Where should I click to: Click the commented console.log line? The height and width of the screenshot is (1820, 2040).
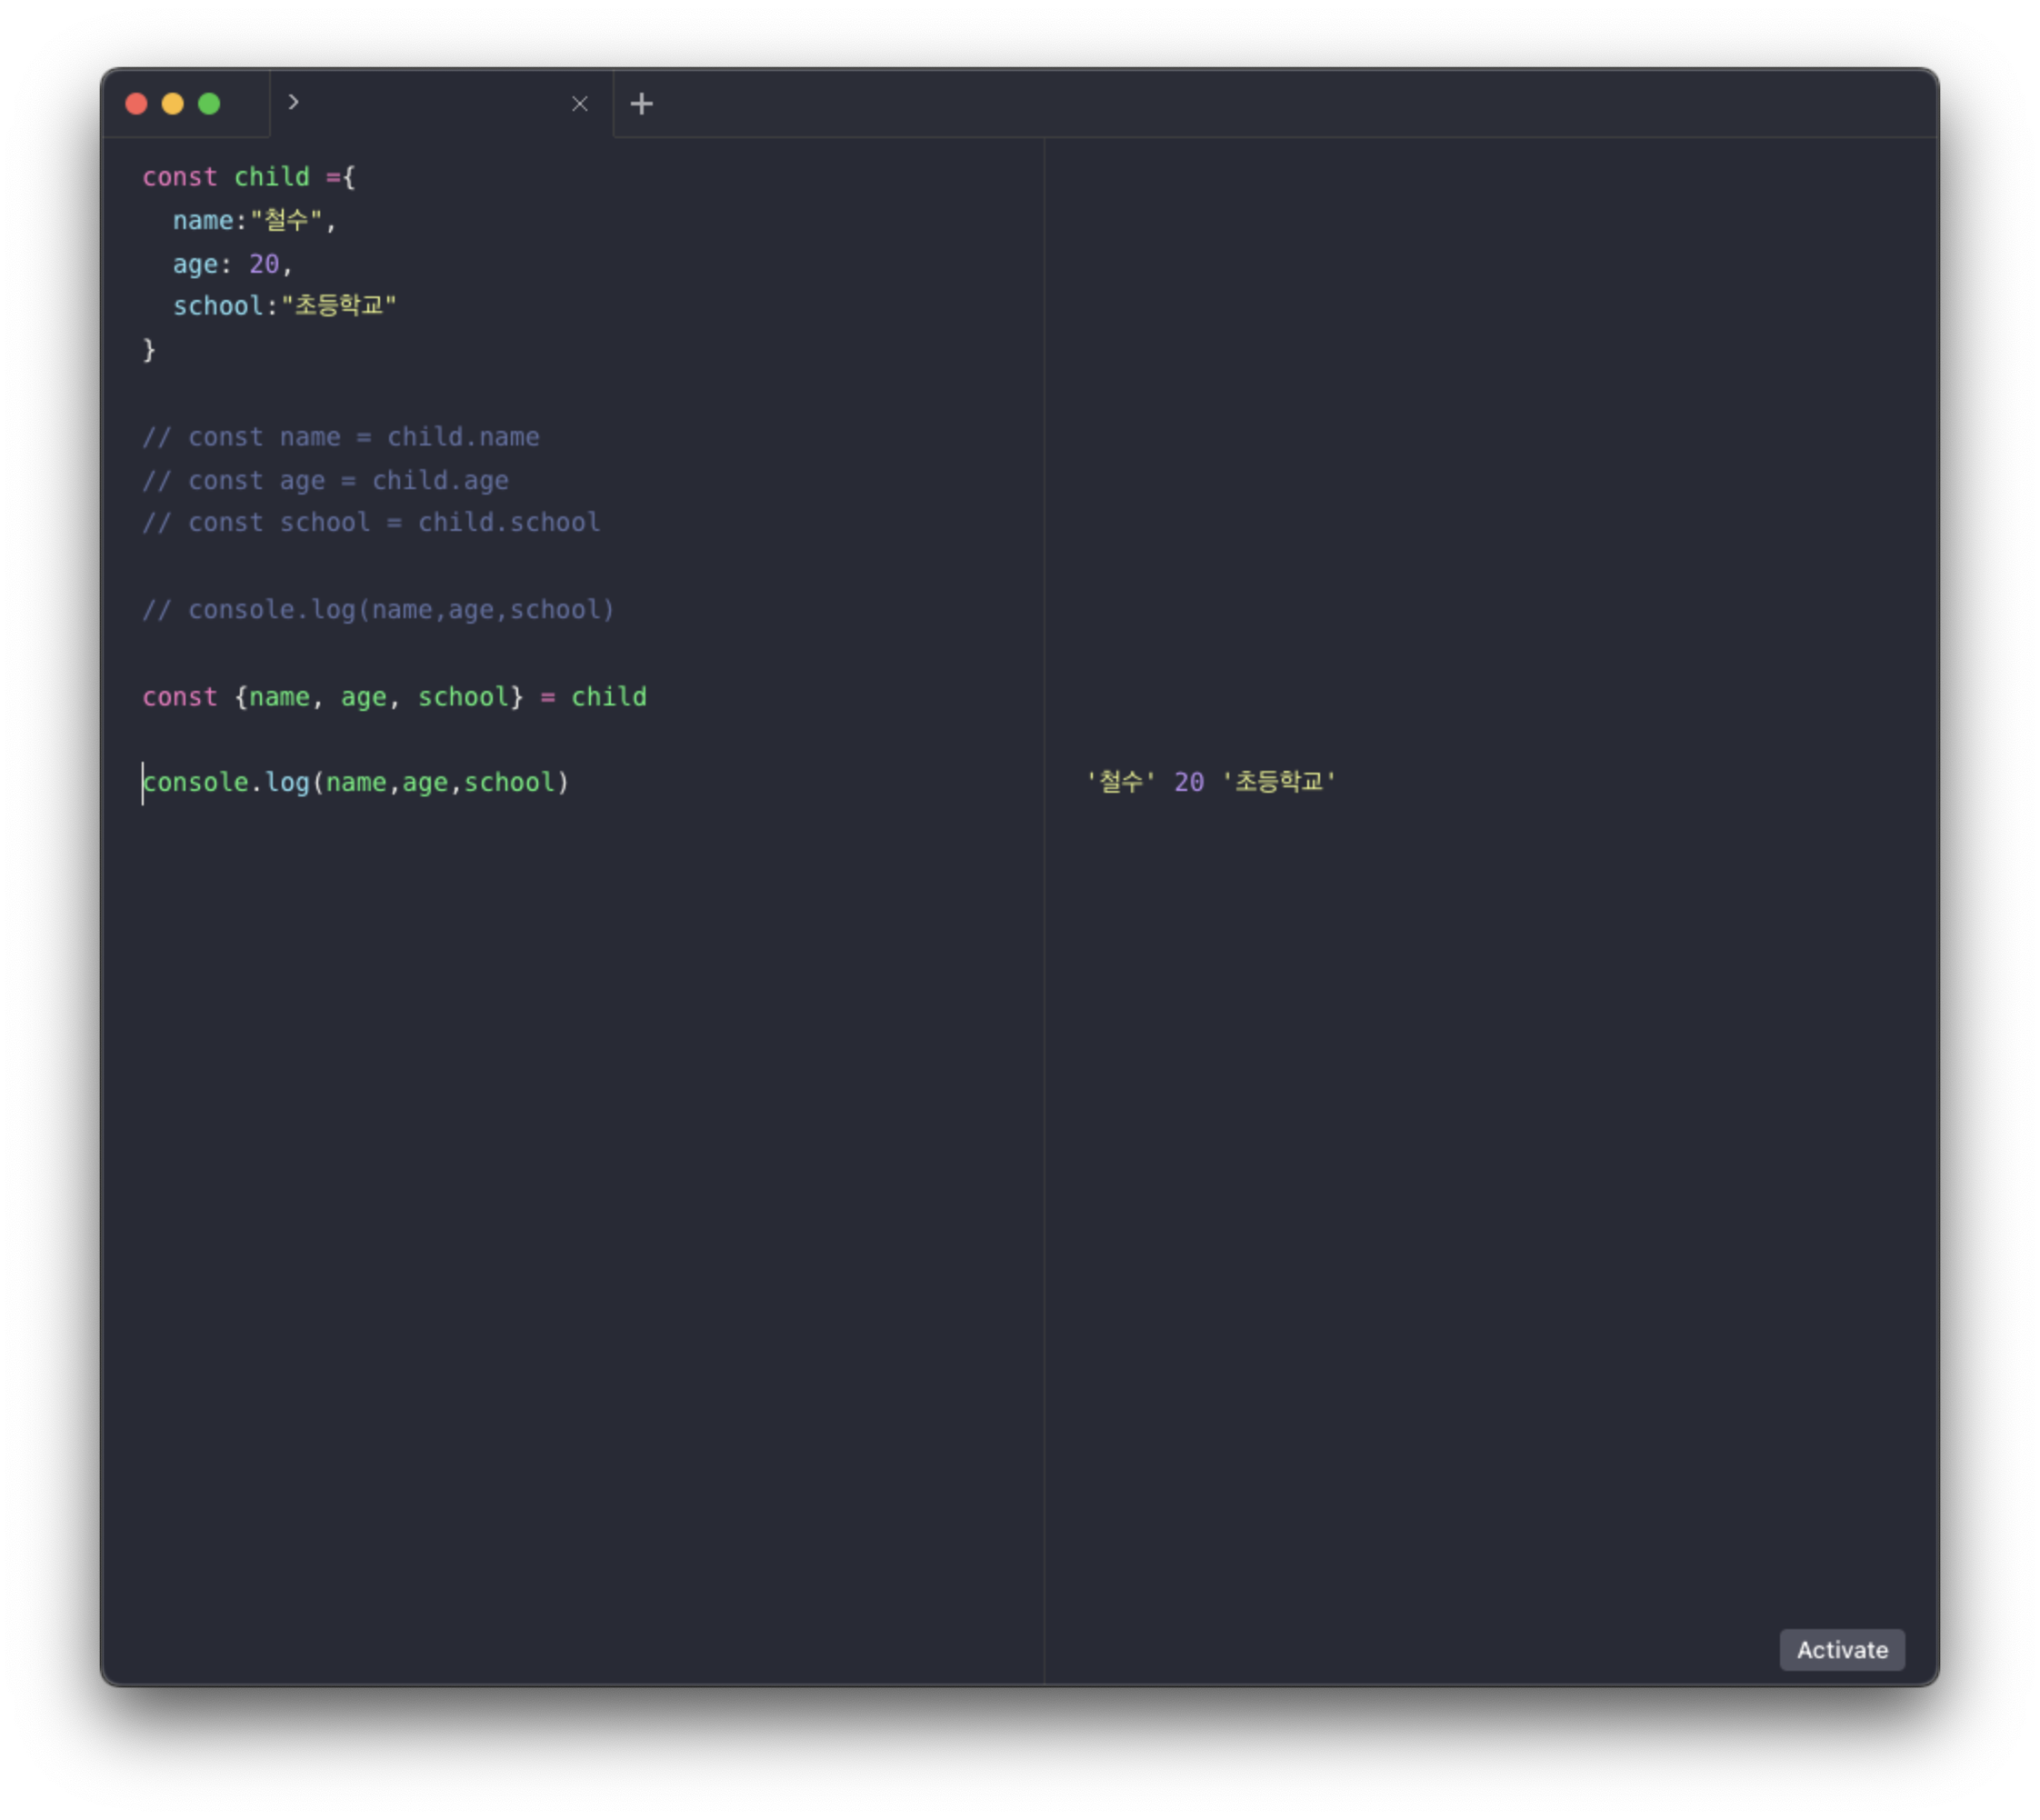[x=378, y=610]
